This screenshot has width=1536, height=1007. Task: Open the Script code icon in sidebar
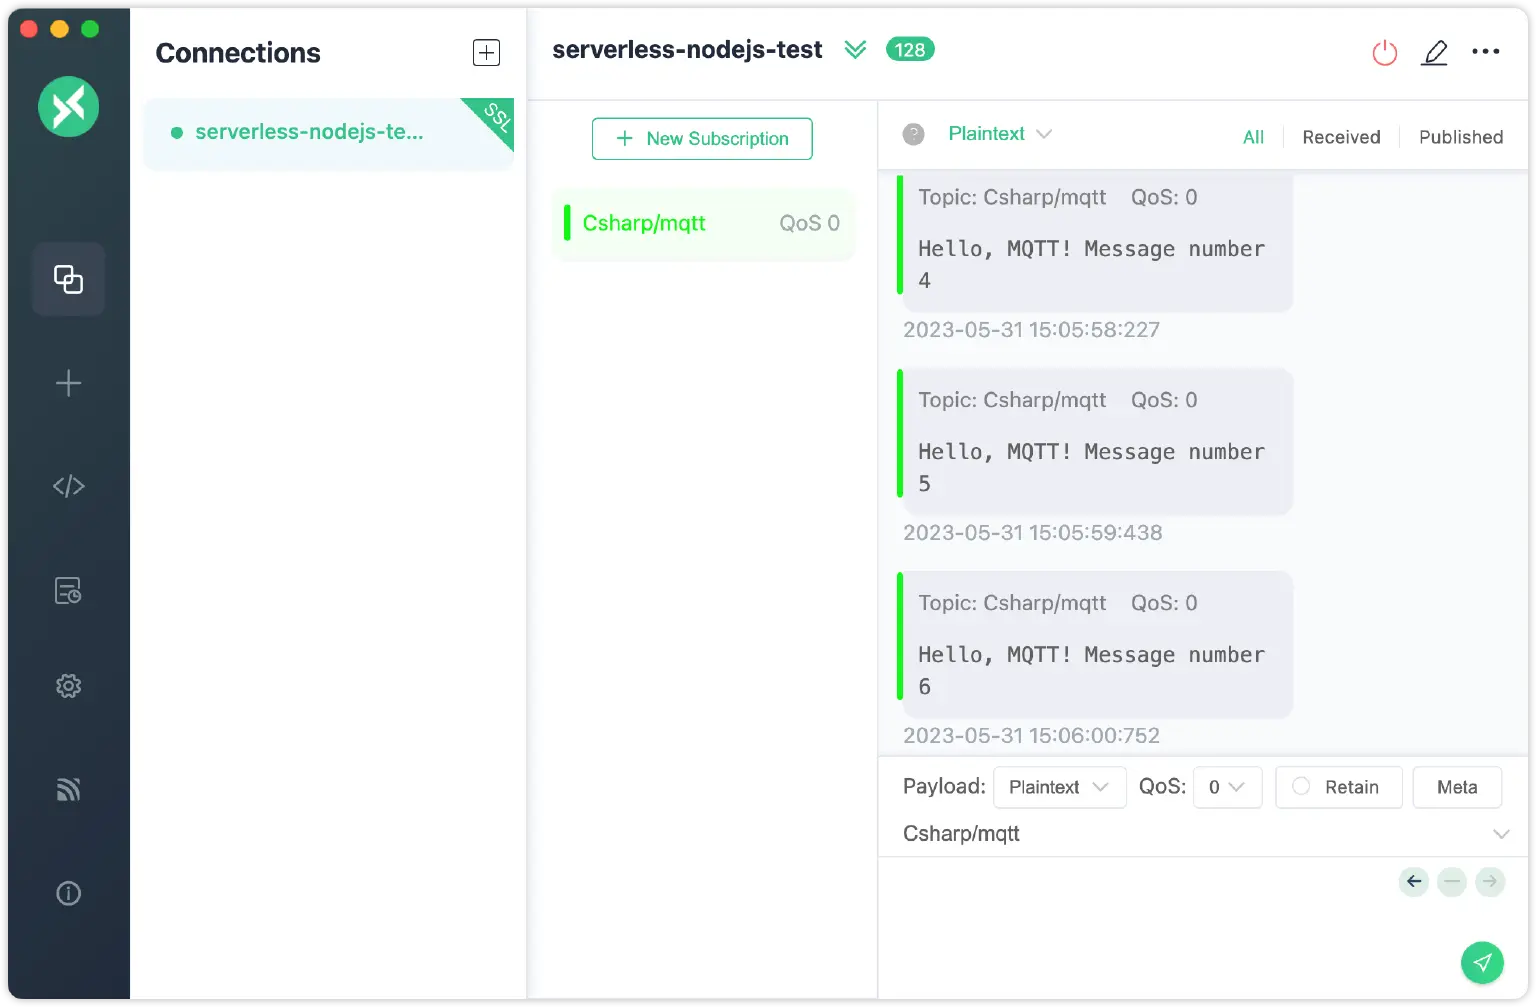(x=68, y=486)
